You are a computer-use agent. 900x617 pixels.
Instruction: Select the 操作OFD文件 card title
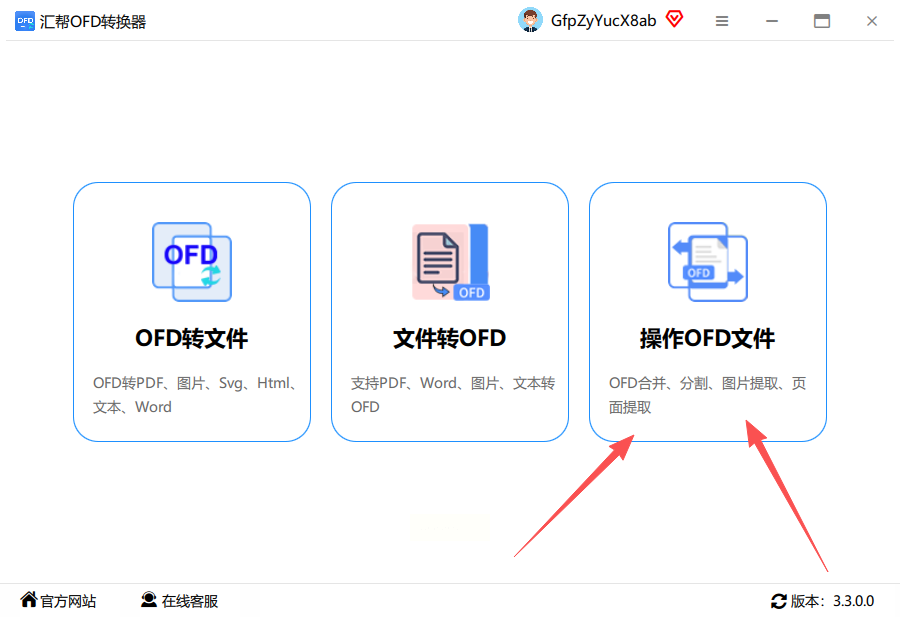pos(707,339)
